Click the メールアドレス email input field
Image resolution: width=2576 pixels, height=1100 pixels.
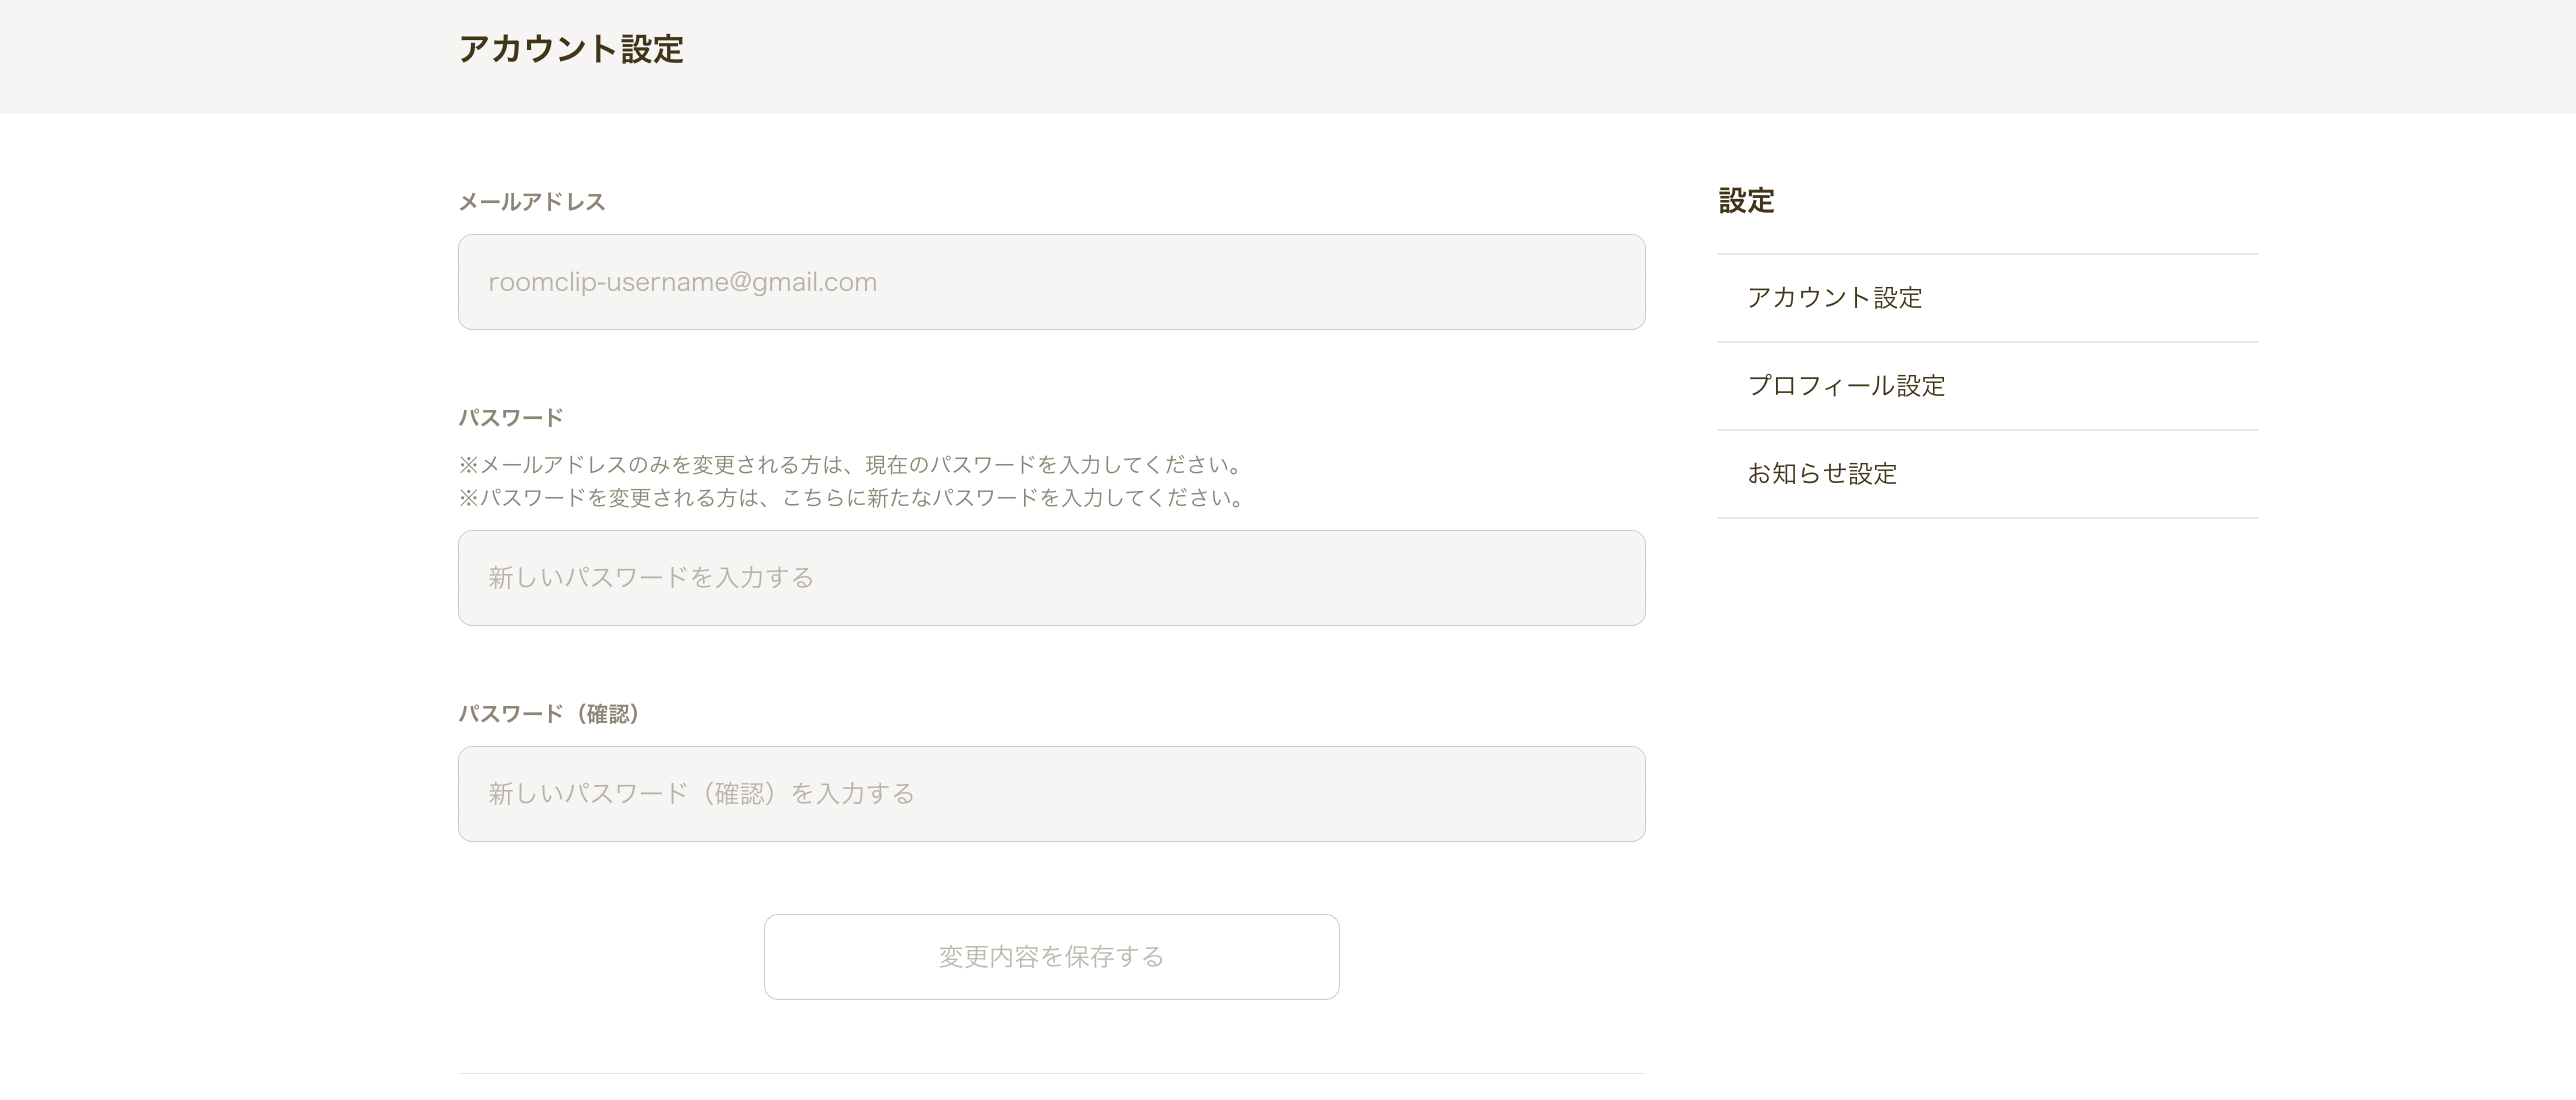pyautogui.click(x=1051, y=282)
